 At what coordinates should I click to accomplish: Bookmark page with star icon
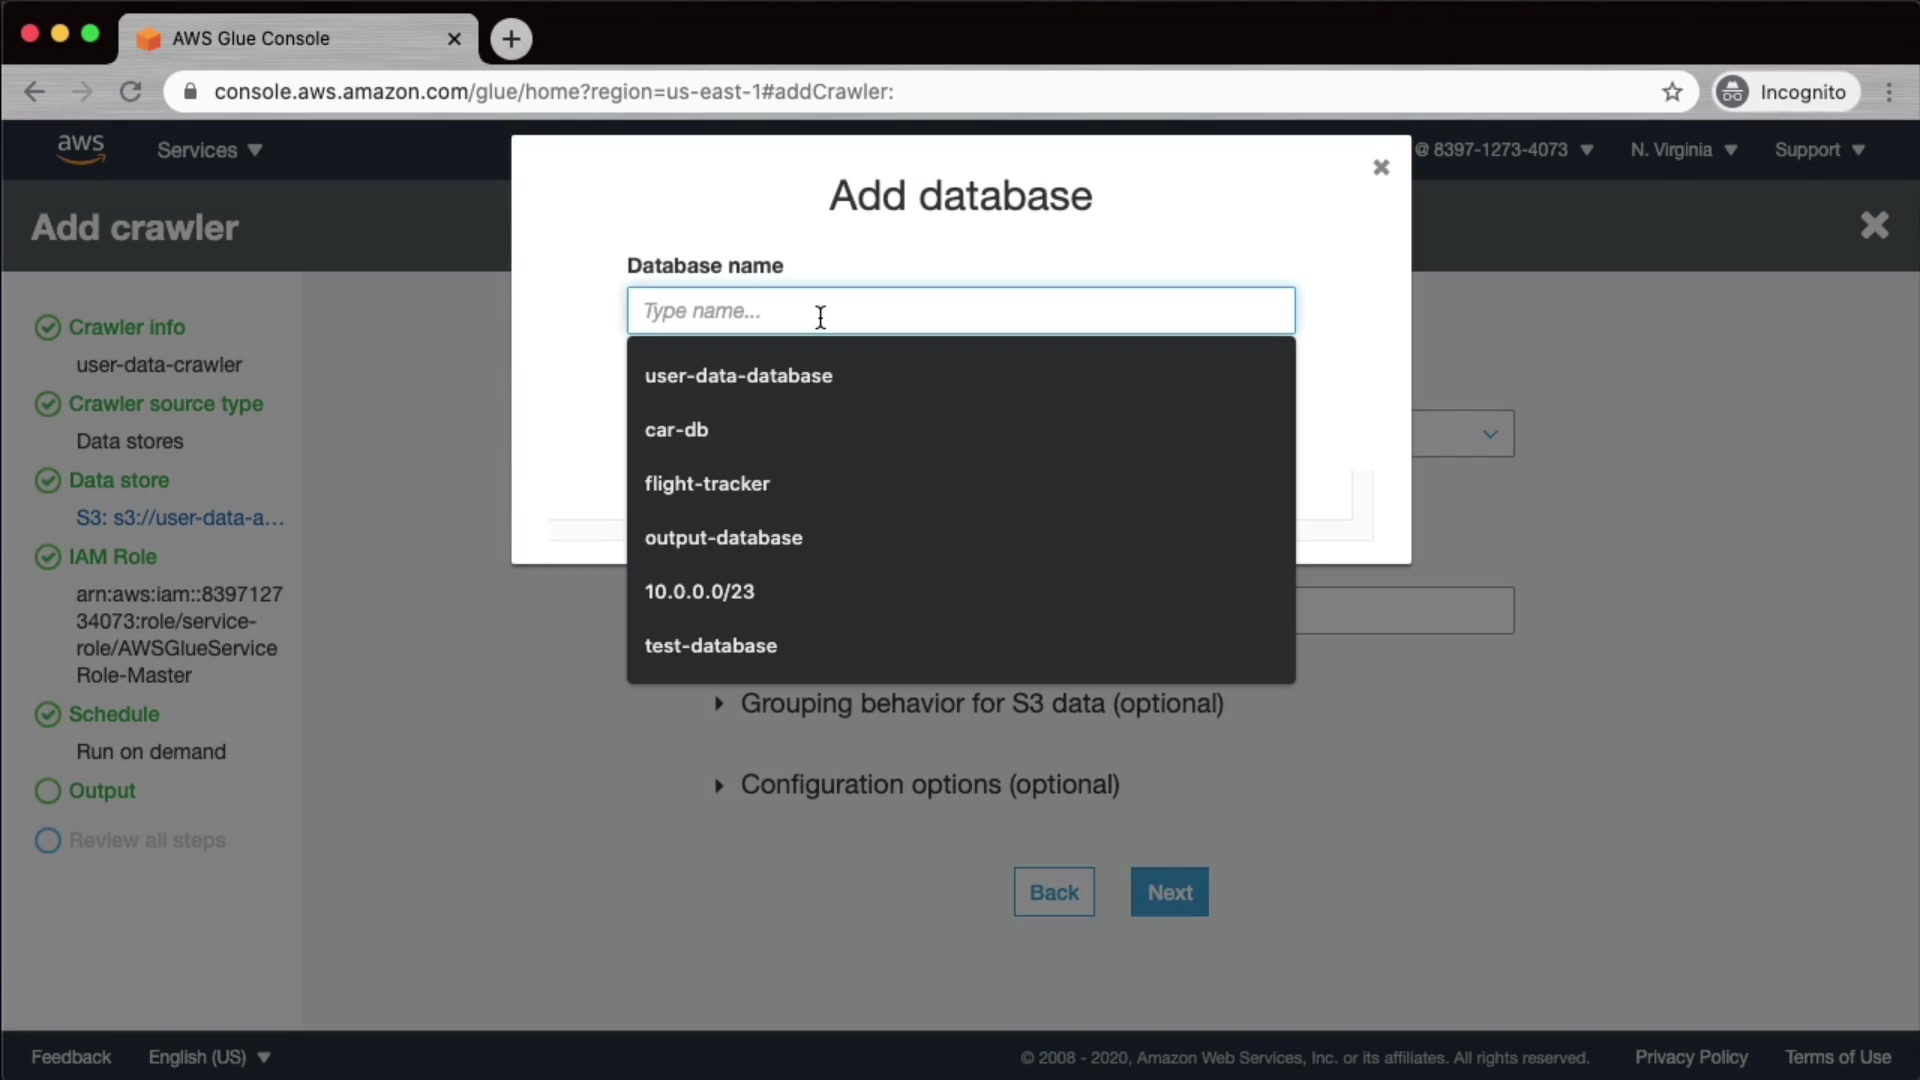click(x=1672, y=92)
